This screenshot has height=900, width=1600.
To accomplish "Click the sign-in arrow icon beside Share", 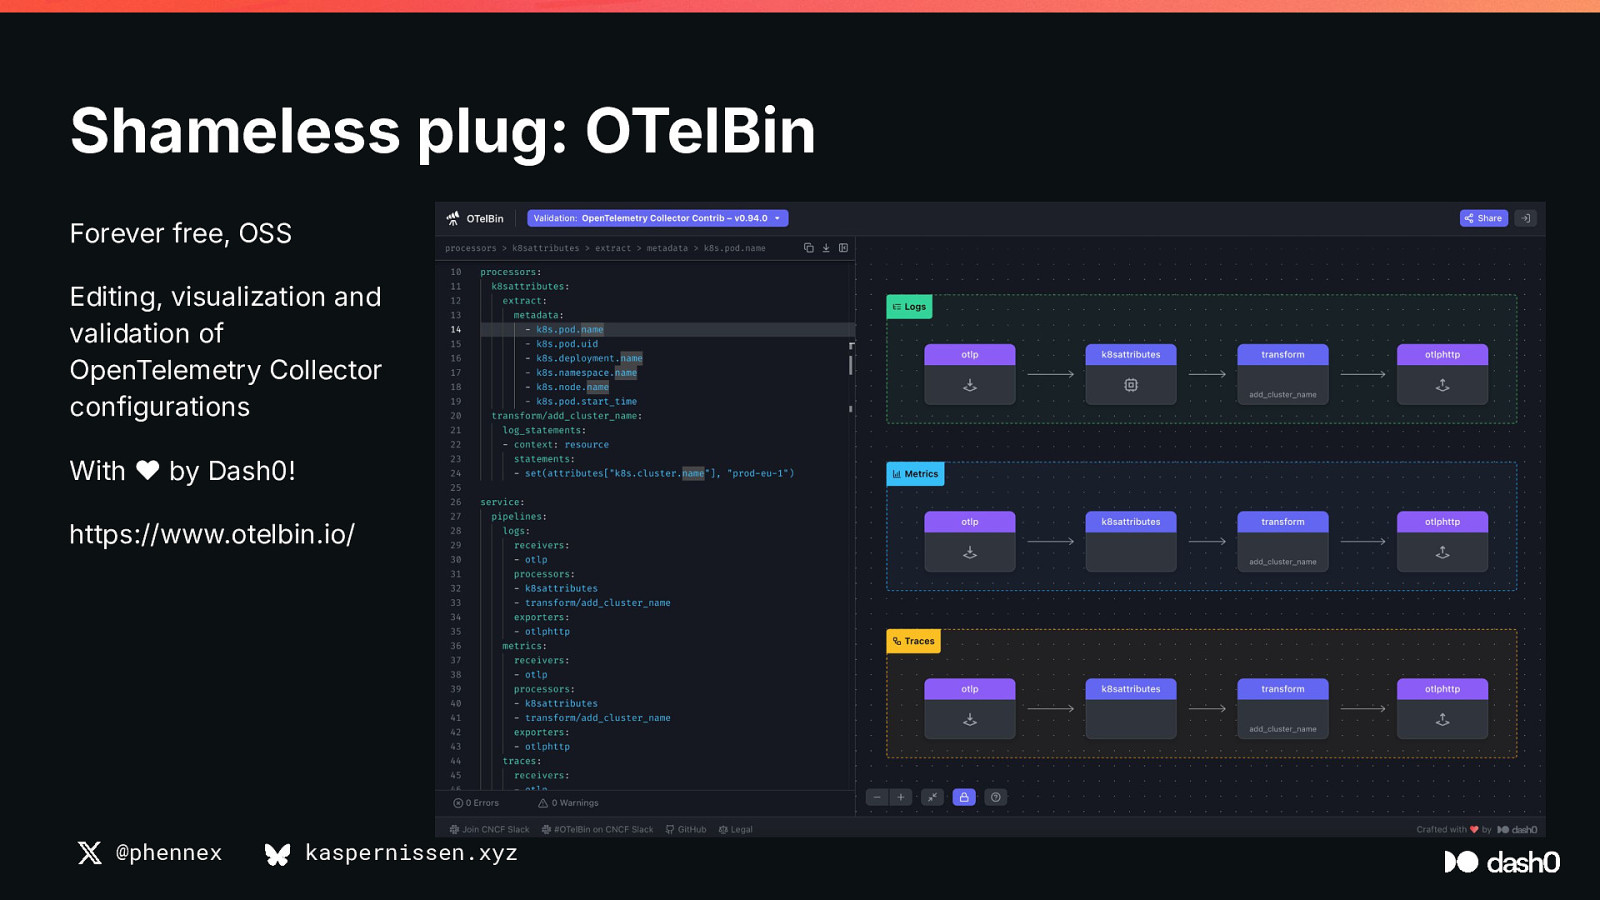I will click(x=1525, y=218).
